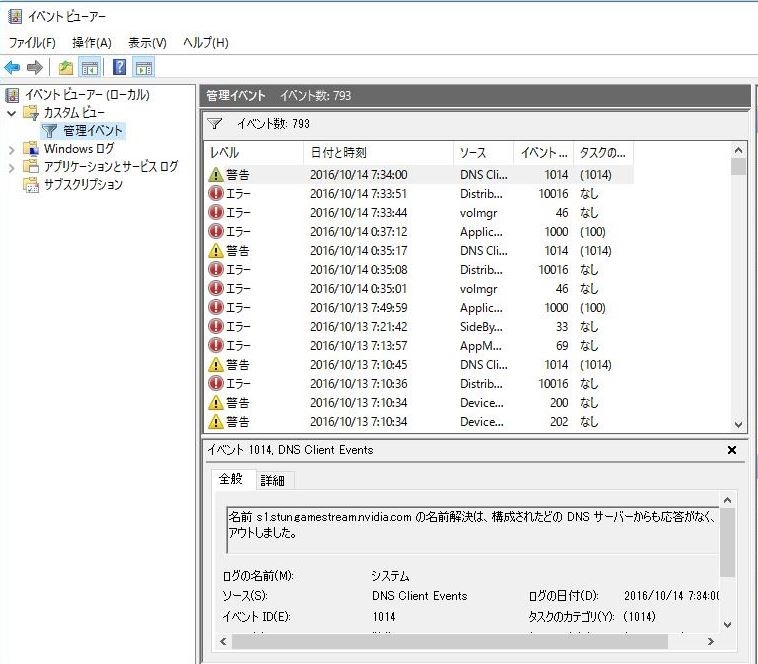This screenshot has width=758, height=664.
Task: Click the カスタム ビュー folder icon
Action: 31,113
